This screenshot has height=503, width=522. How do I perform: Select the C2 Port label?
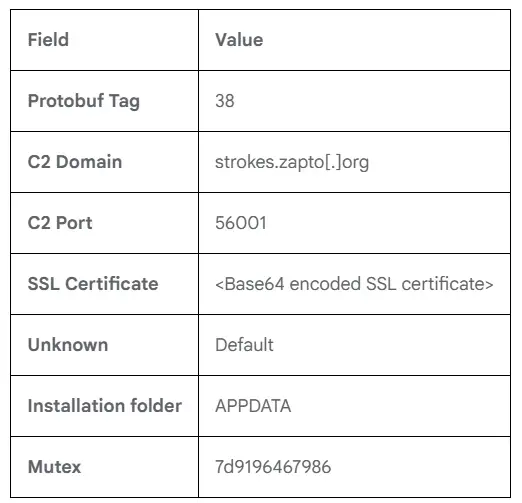pos(60,223)
